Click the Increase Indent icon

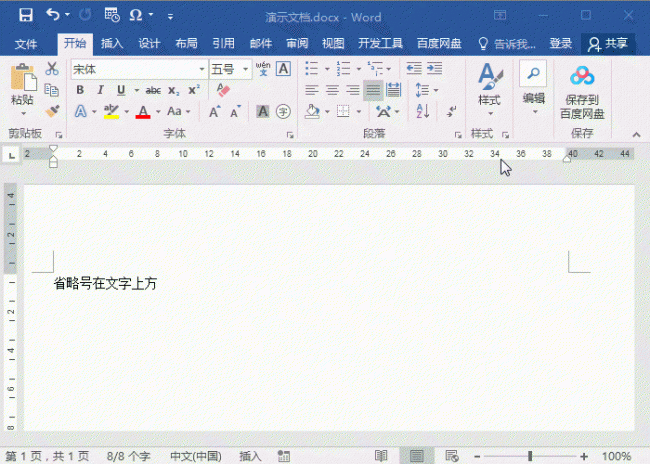pyautogui.click(x=434, y=68)
